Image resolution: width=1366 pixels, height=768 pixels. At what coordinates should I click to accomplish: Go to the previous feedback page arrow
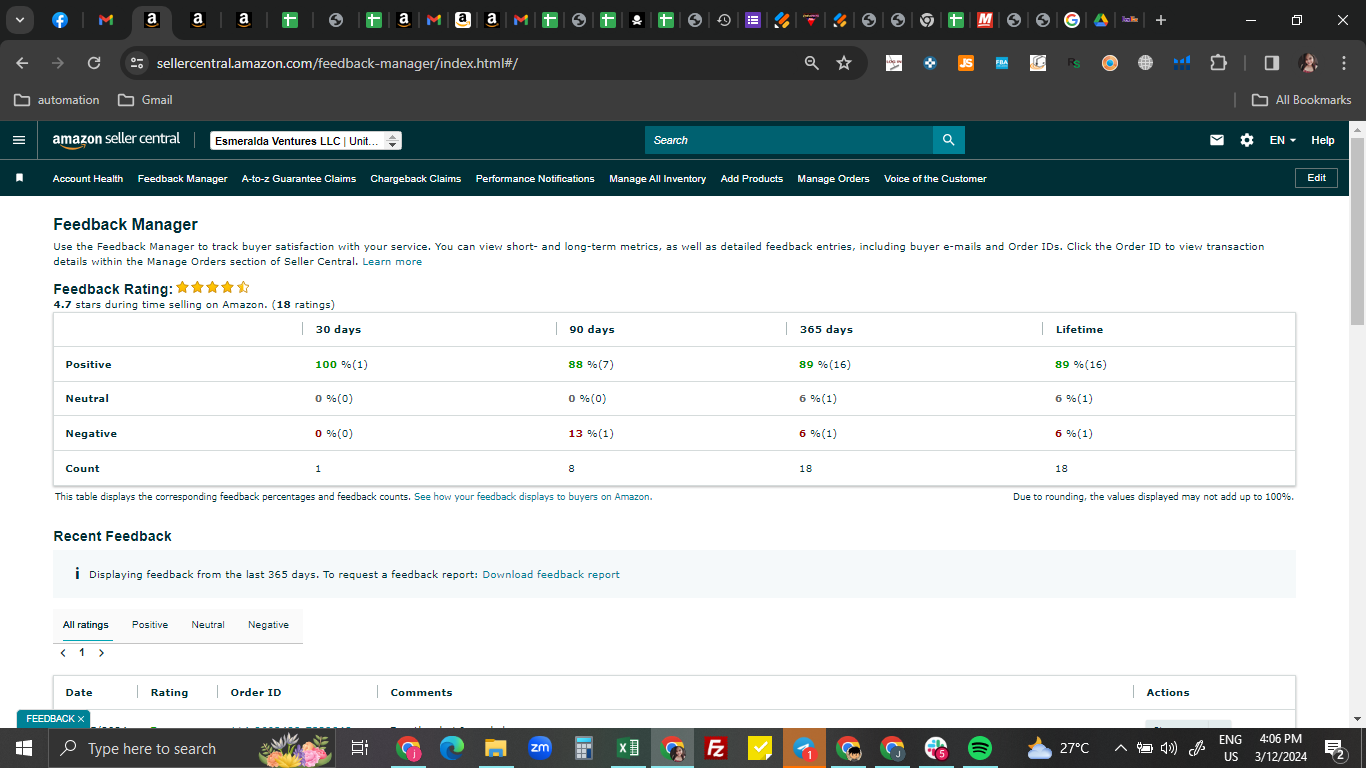63,652
